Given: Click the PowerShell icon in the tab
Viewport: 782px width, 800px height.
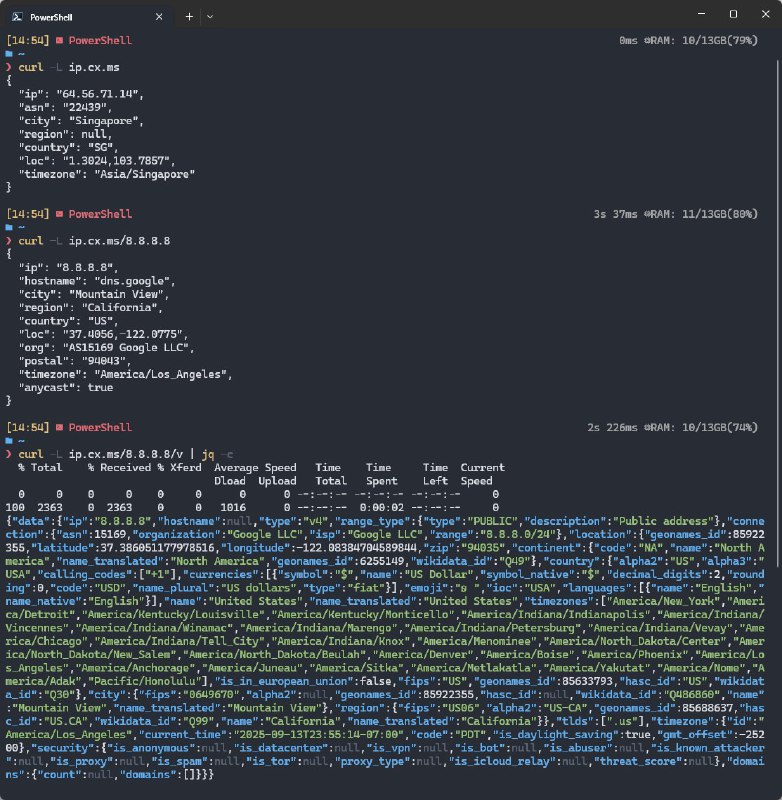Looking at the screenshot, I should [17, 16].
